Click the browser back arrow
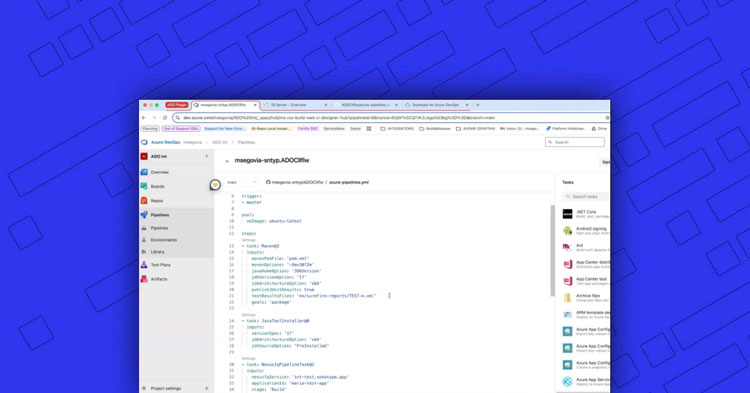Viewport: 750px width, 393px height. coord(144,118)
